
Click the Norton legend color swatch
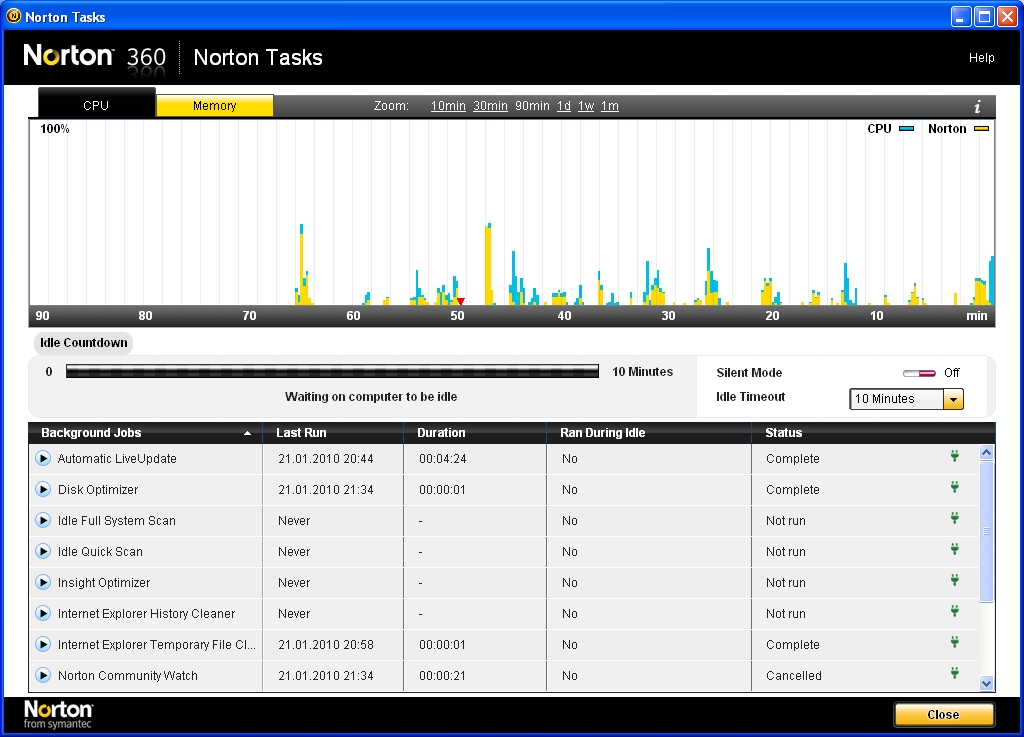982,129
